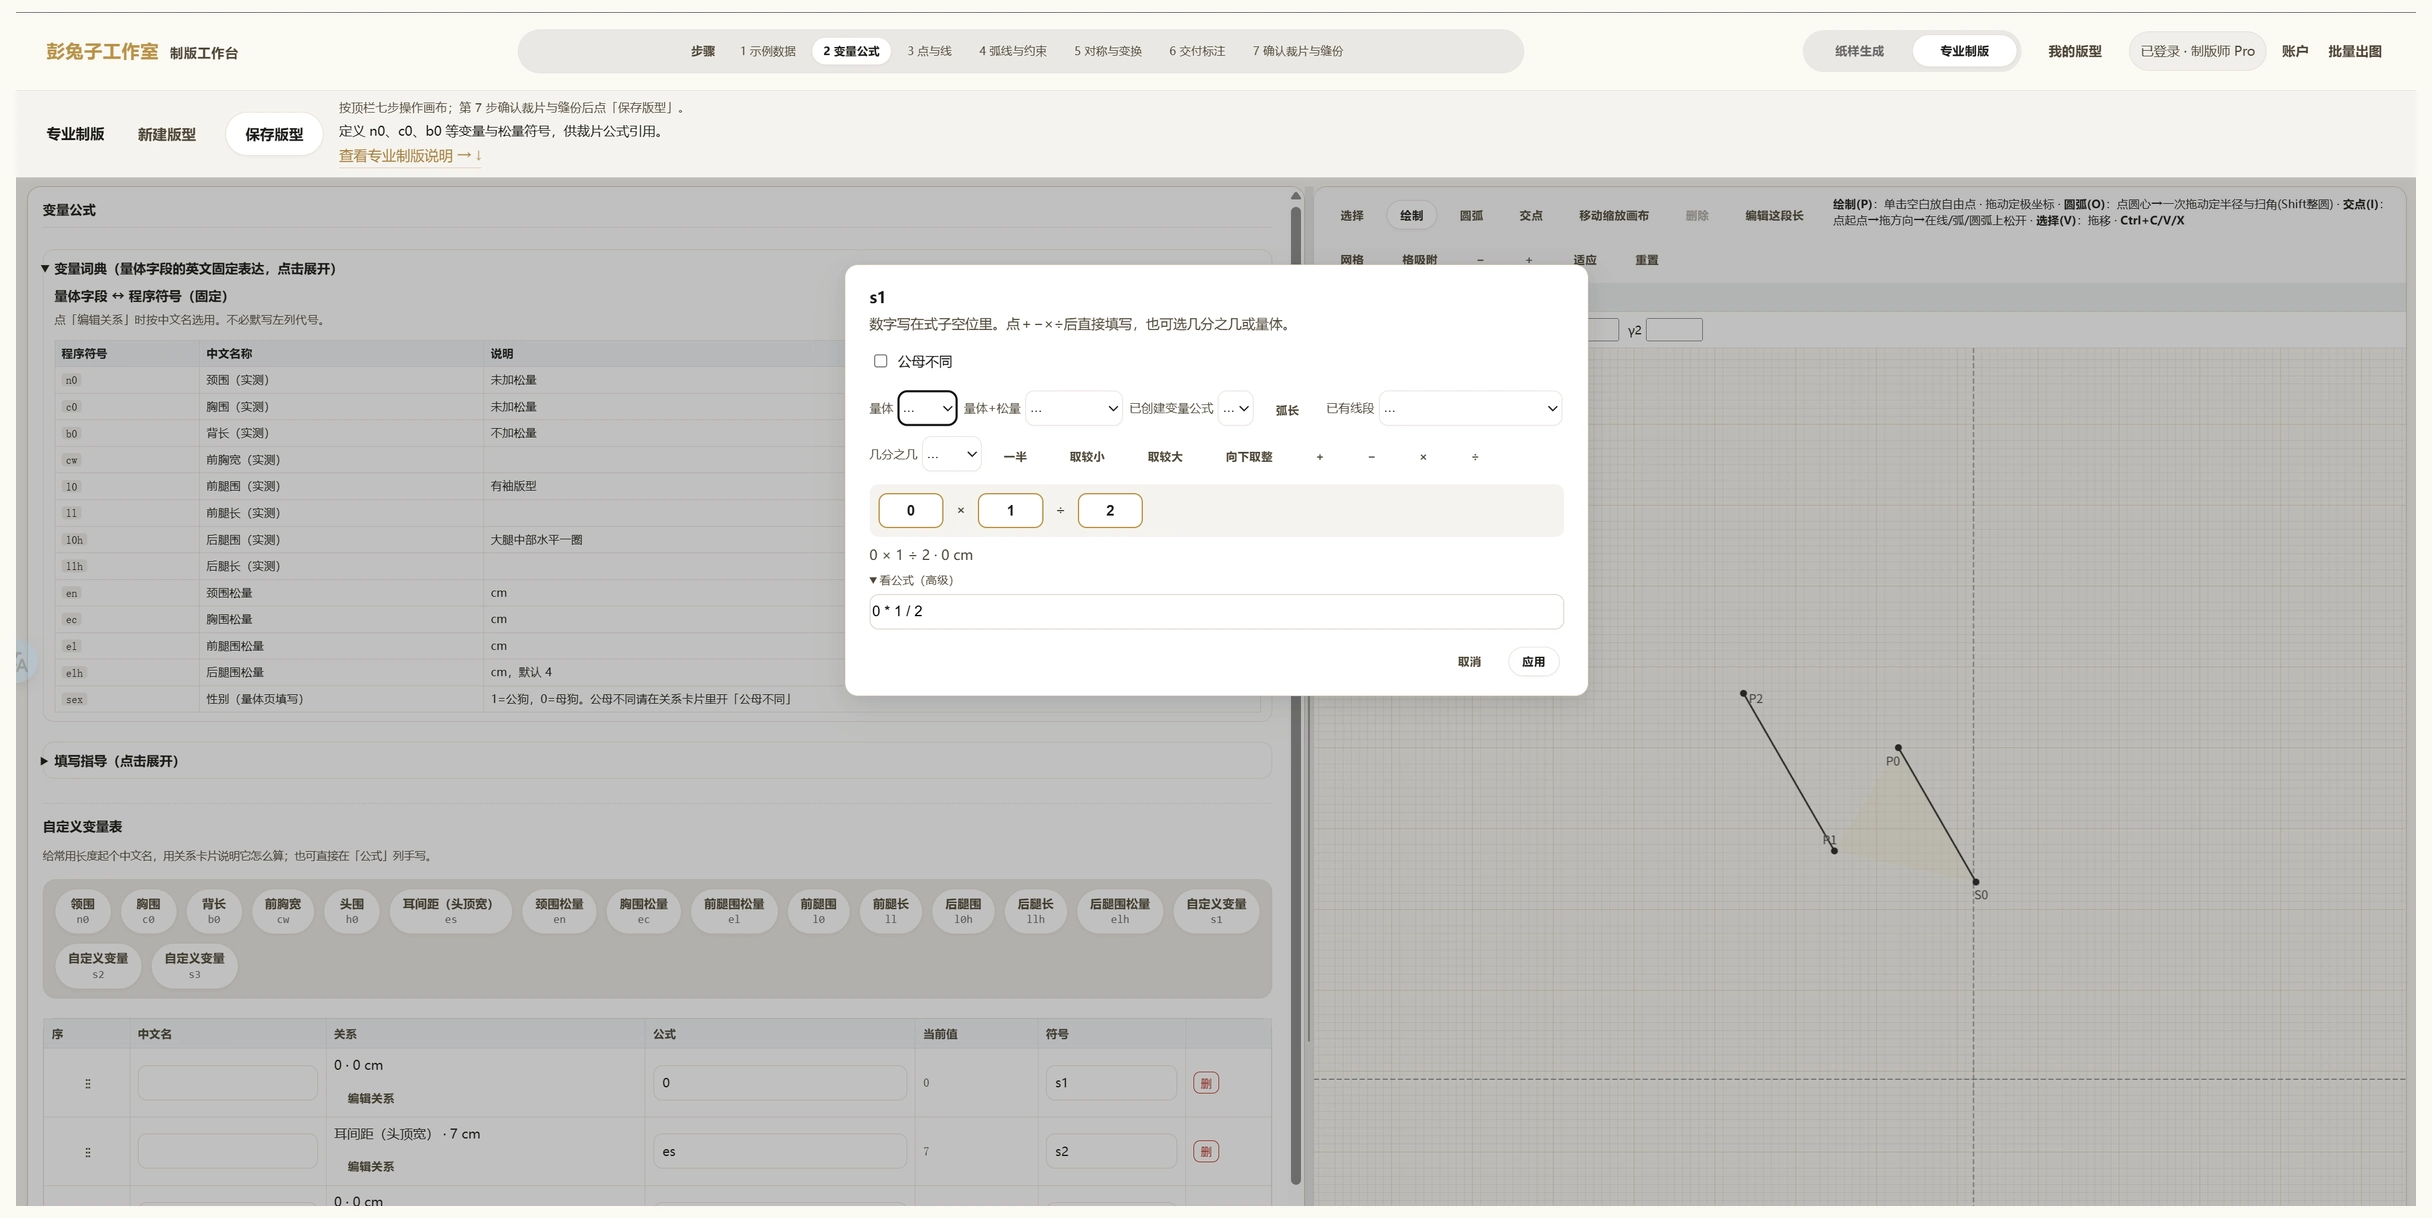
Task: Click 编辑关系 under the s2 row
Action: (370, 1167)
